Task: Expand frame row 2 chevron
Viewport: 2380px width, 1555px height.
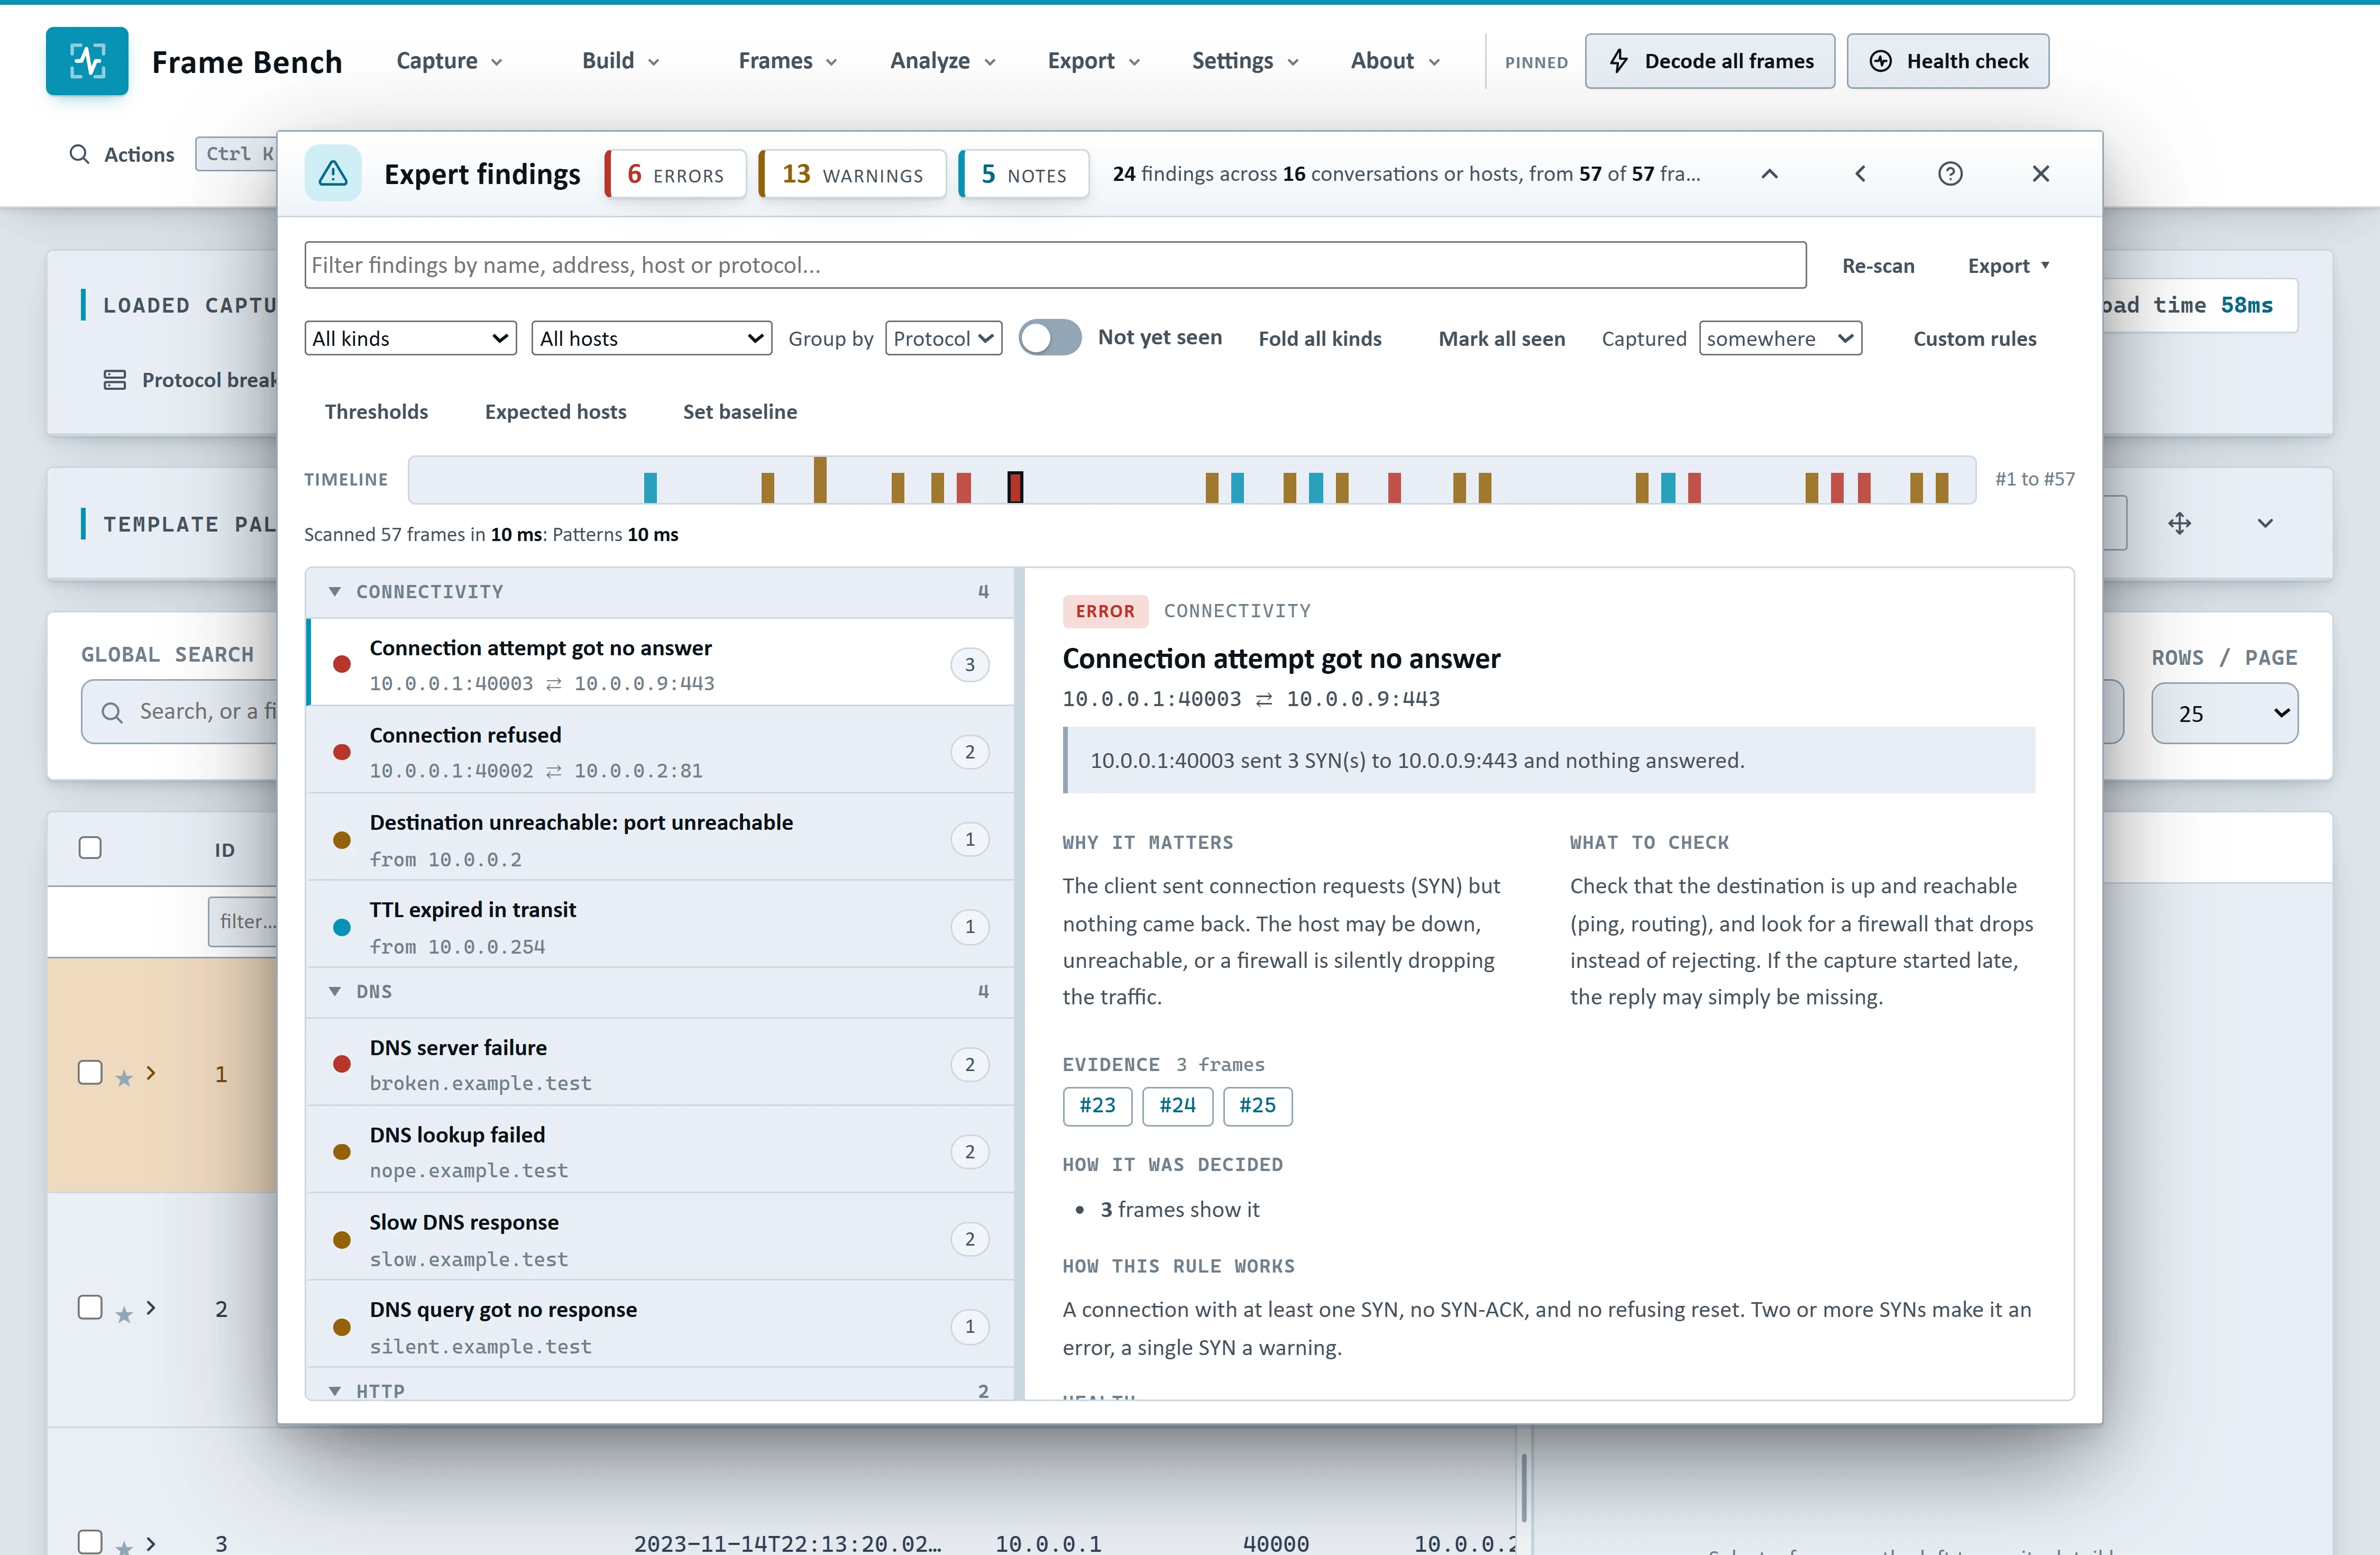Action: point(151,1308)
